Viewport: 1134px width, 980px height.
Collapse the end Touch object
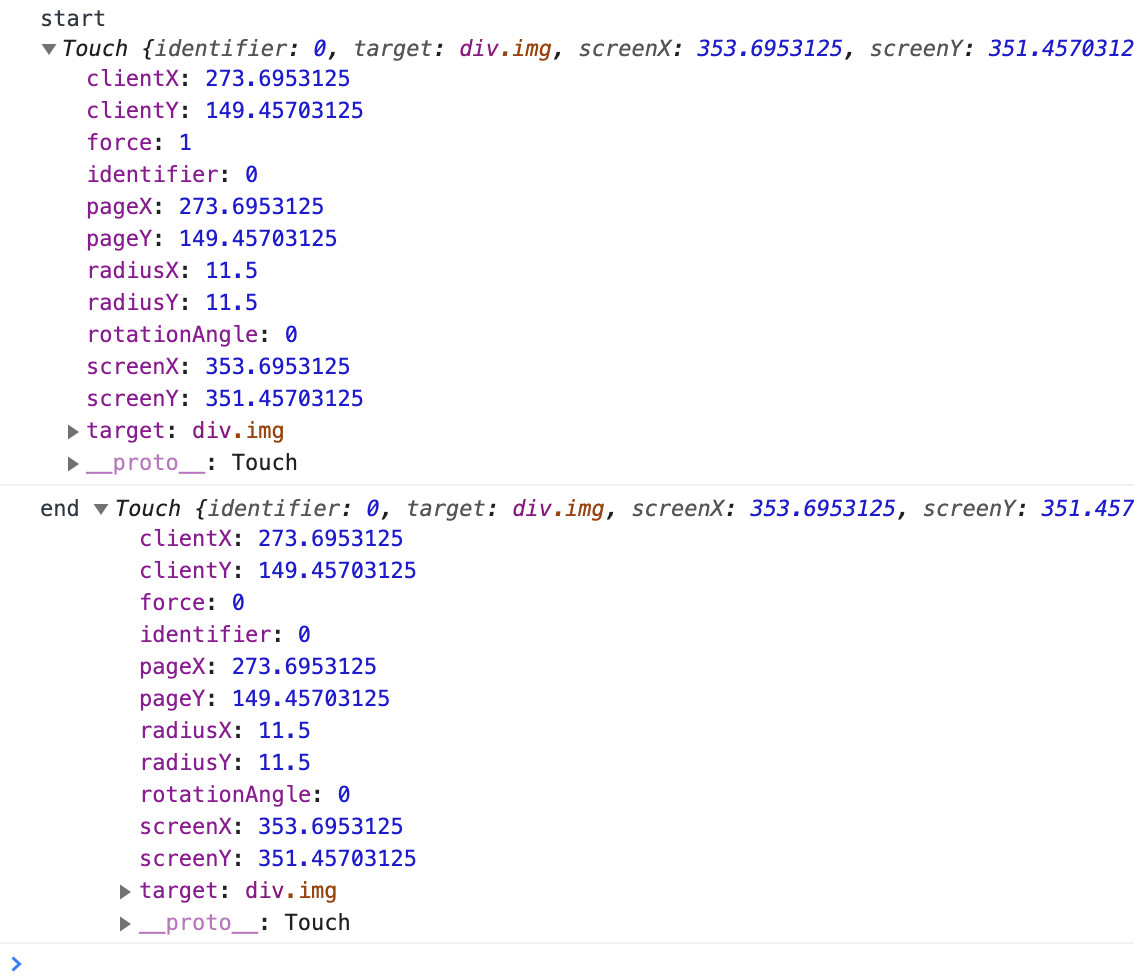tap(100, 509)
